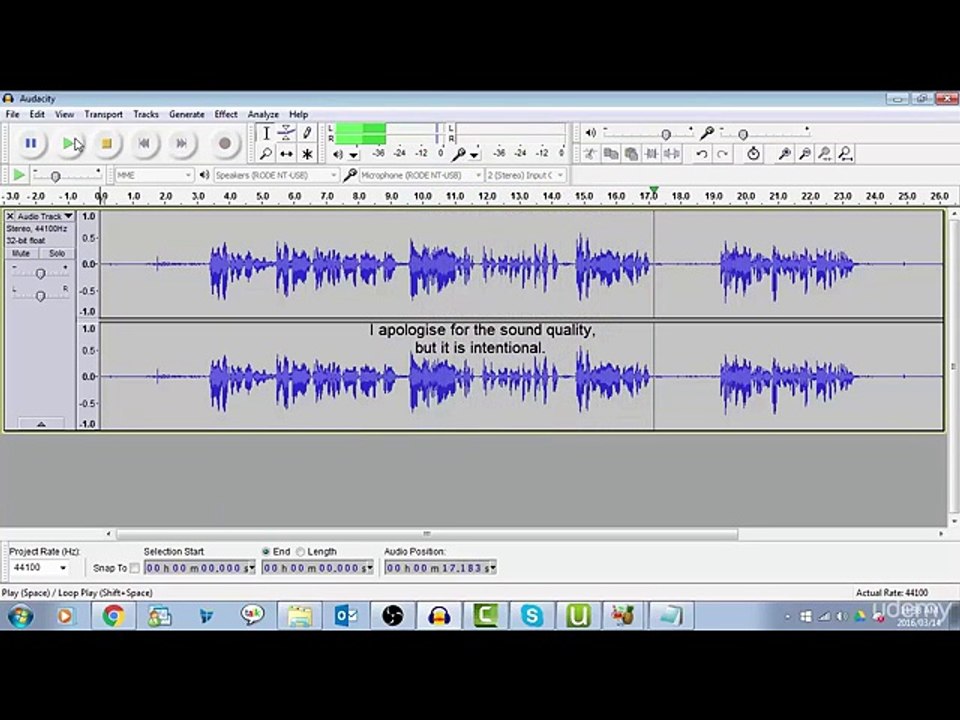Select the Selection (I-beam) tool

(x=266, y=133)
